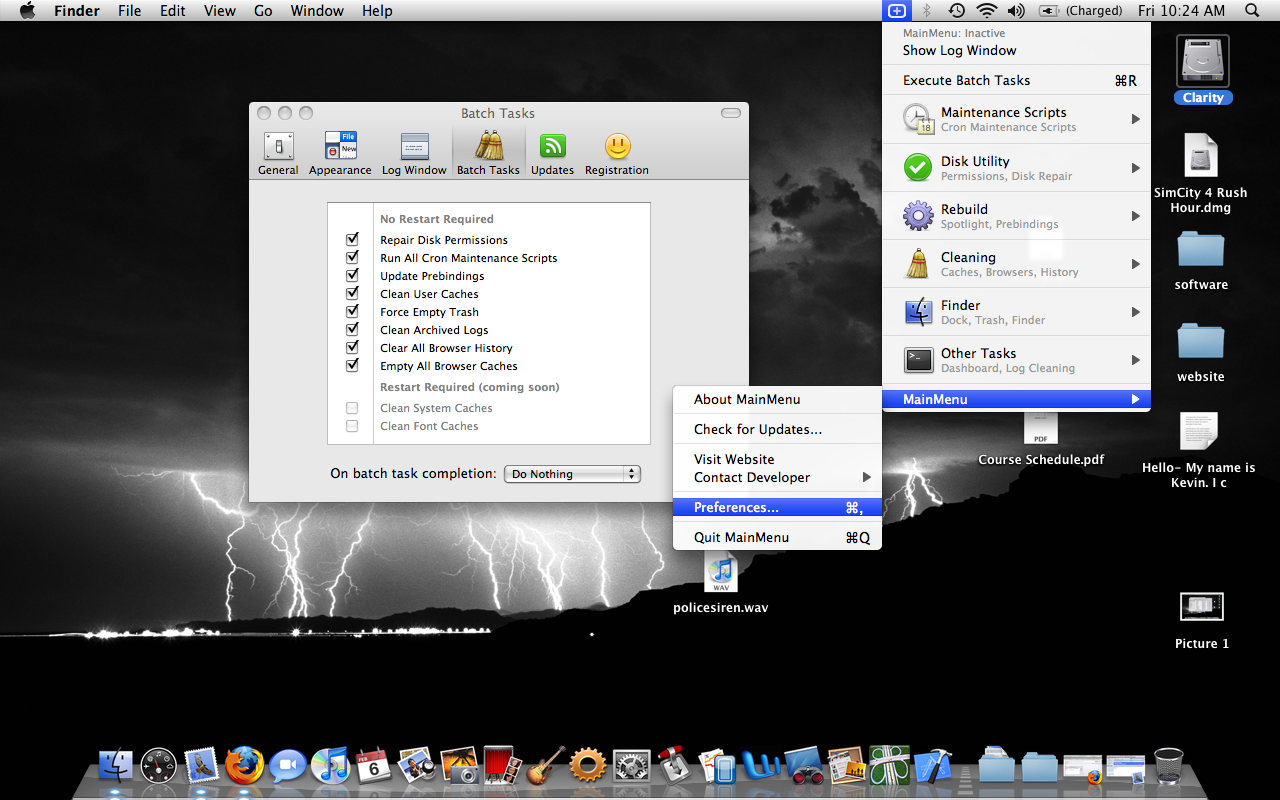1280x800 pixels.
Task: Toggle Empty All Browser Caches checkbox
Action: (352, 366)
